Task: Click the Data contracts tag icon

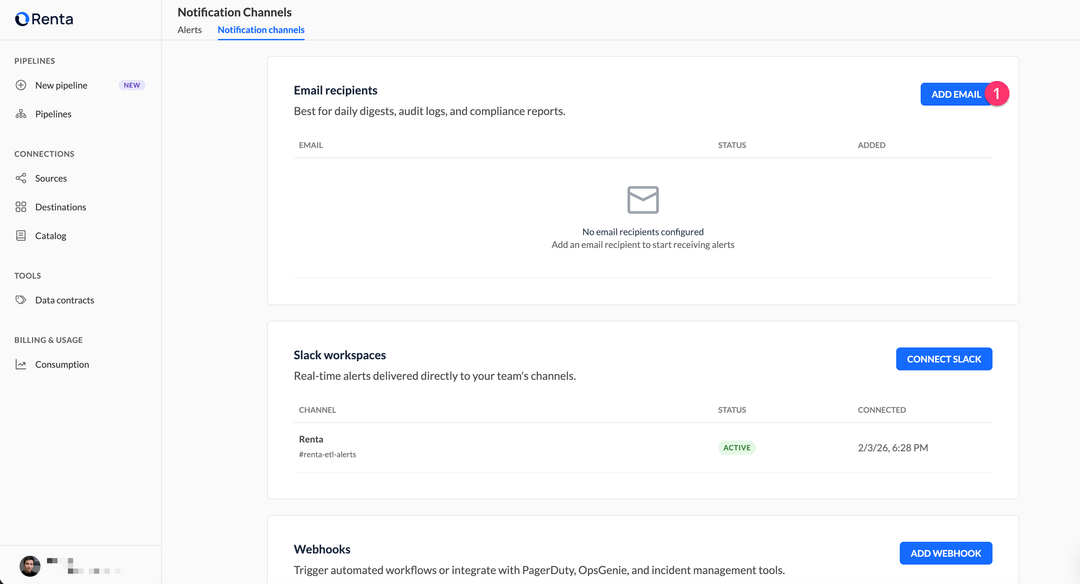Action: click(x=21, y=300)
